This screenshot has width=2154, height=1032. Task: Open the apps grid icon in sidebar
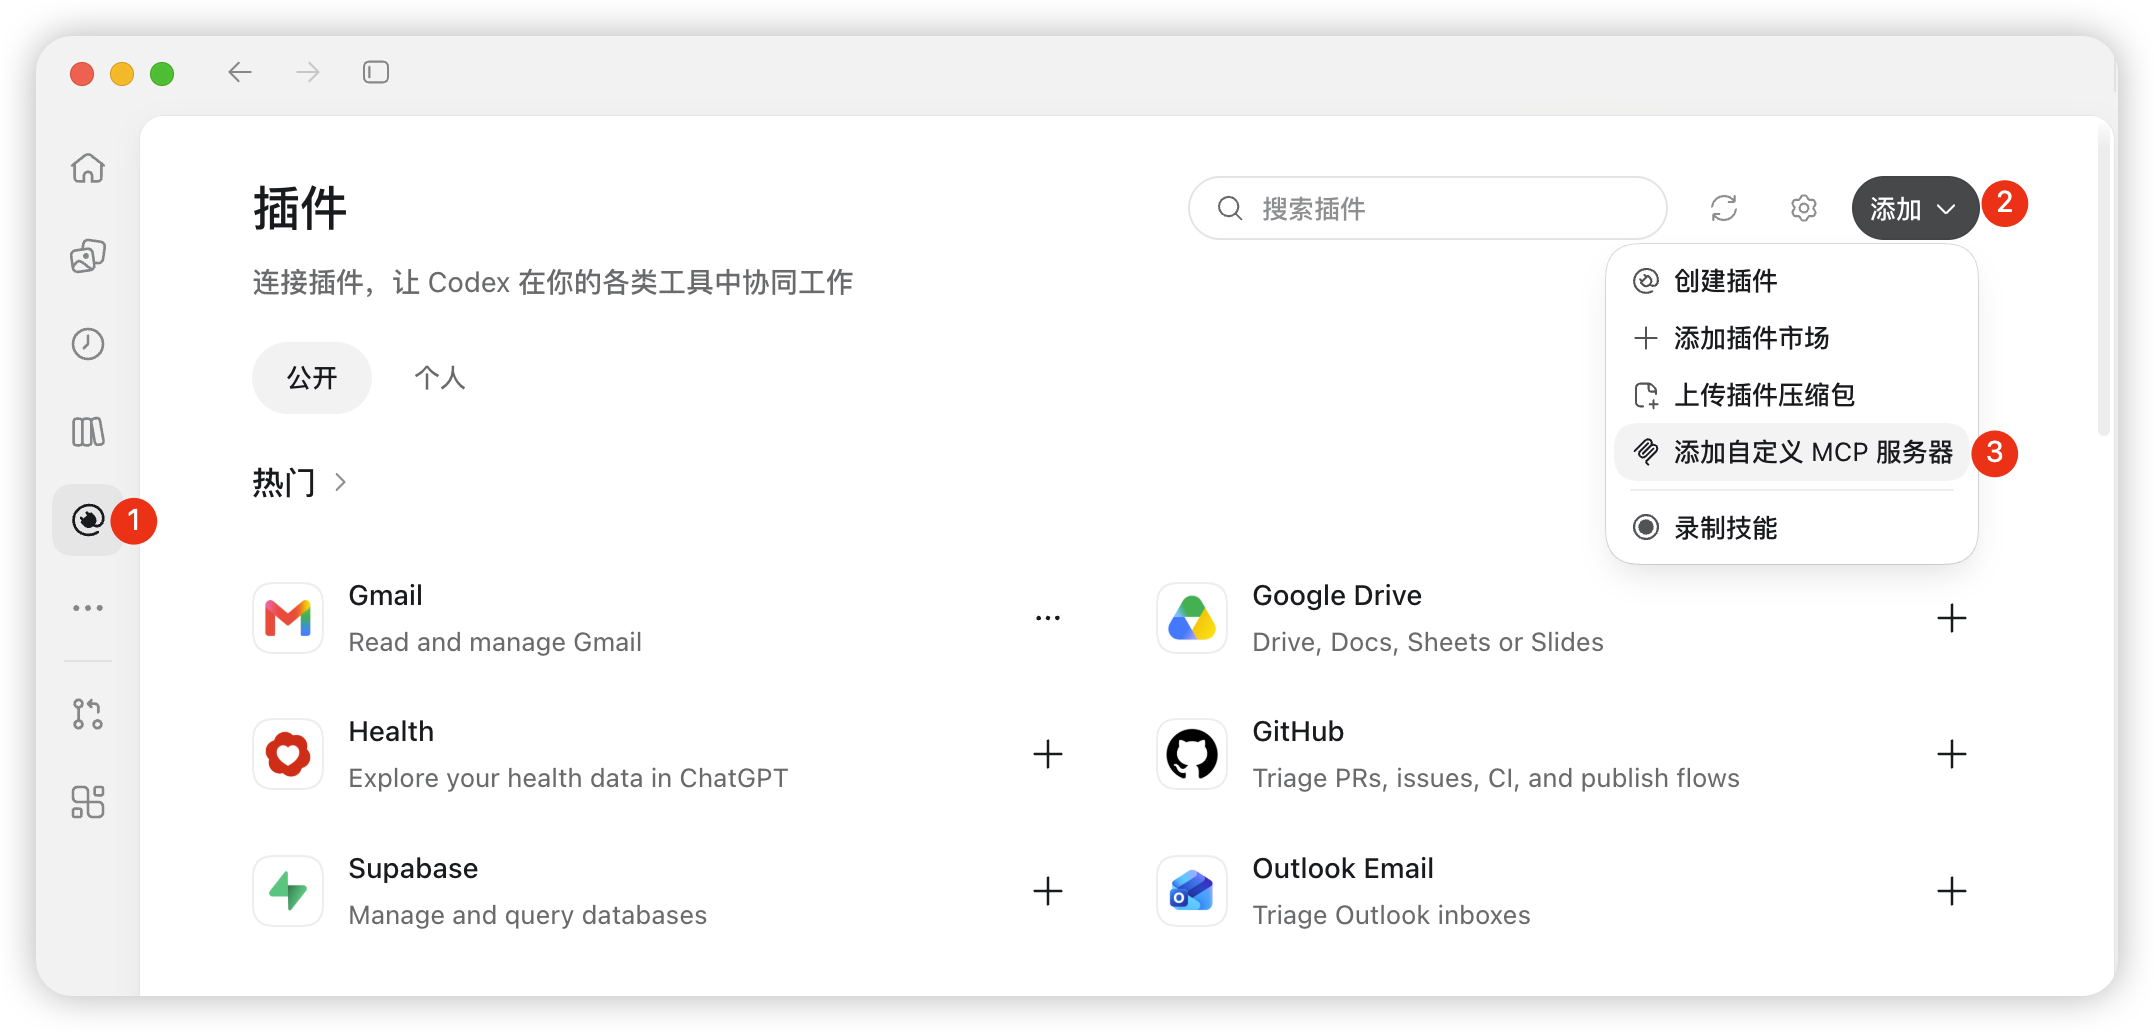(x=88, y=802)
